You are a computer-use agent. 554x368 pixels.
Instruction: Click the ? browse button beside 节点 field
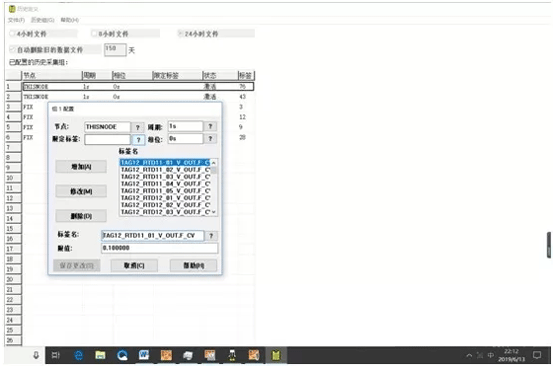pyautogui.click(x=138, y=127)
